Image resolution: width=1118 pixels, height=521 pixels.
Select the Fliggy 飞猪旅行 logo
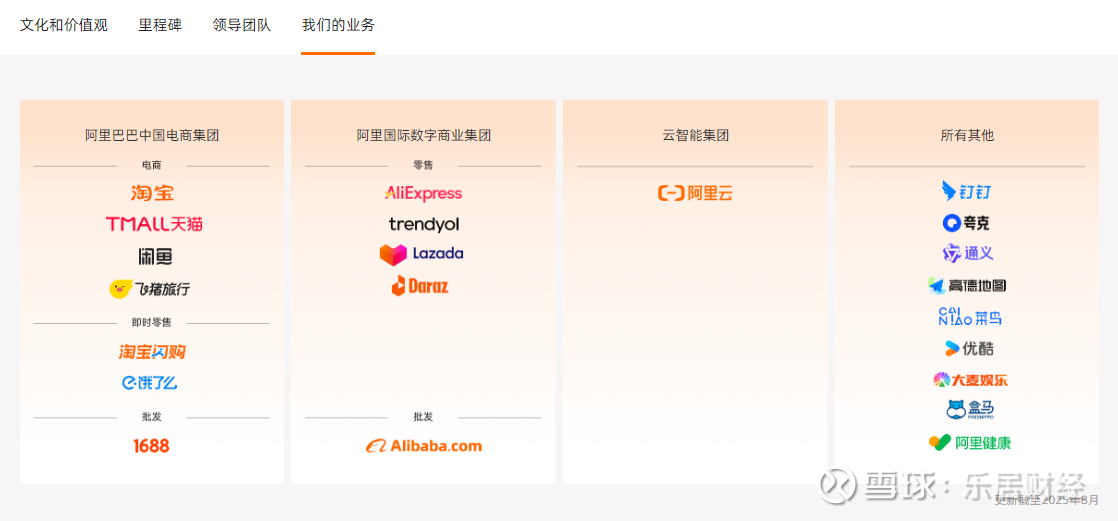coord(150,289)
